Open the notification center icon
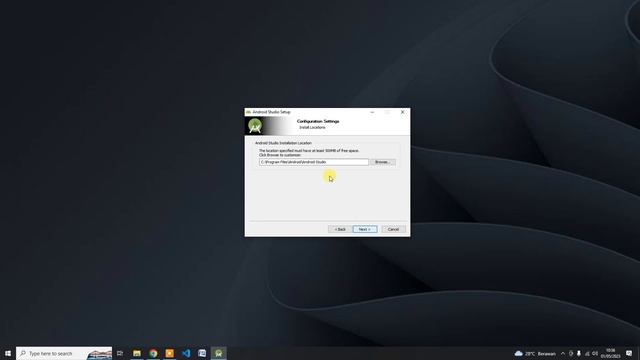Image resolution: width=640 pixels, height=360 pixels. [629, 353]
